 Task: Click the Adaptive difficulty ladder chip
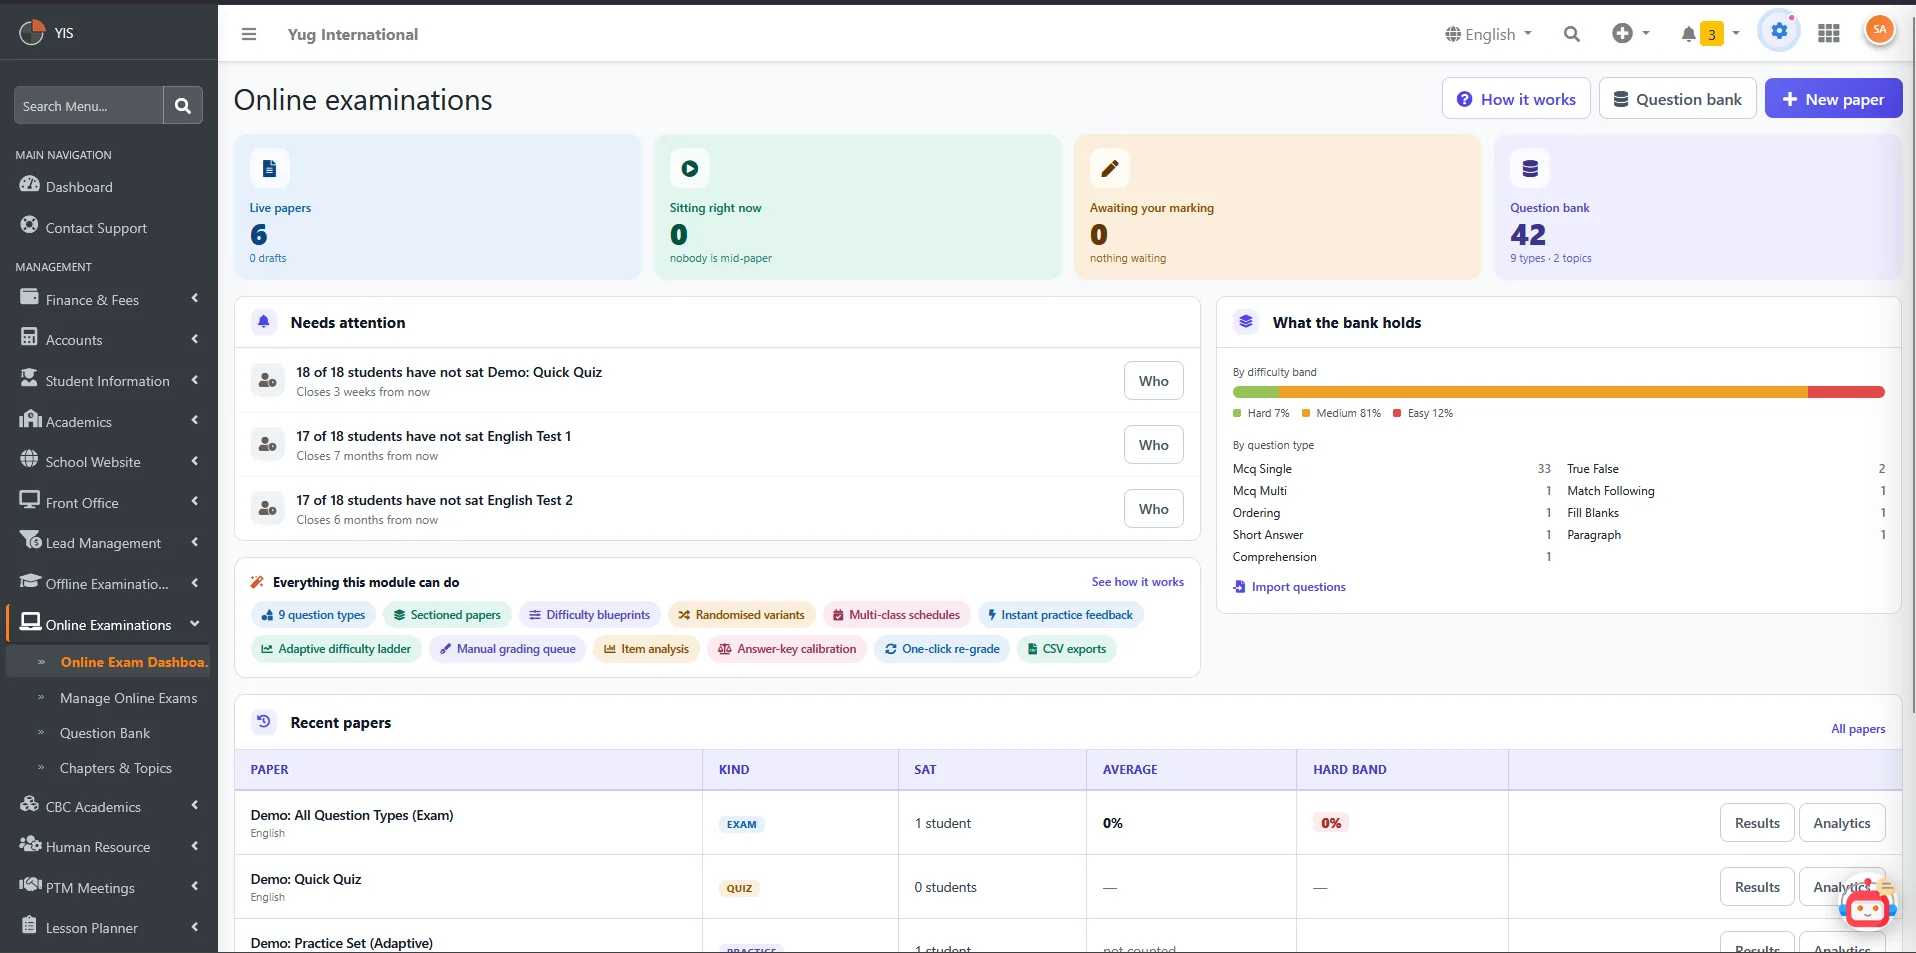coord(336,649)
